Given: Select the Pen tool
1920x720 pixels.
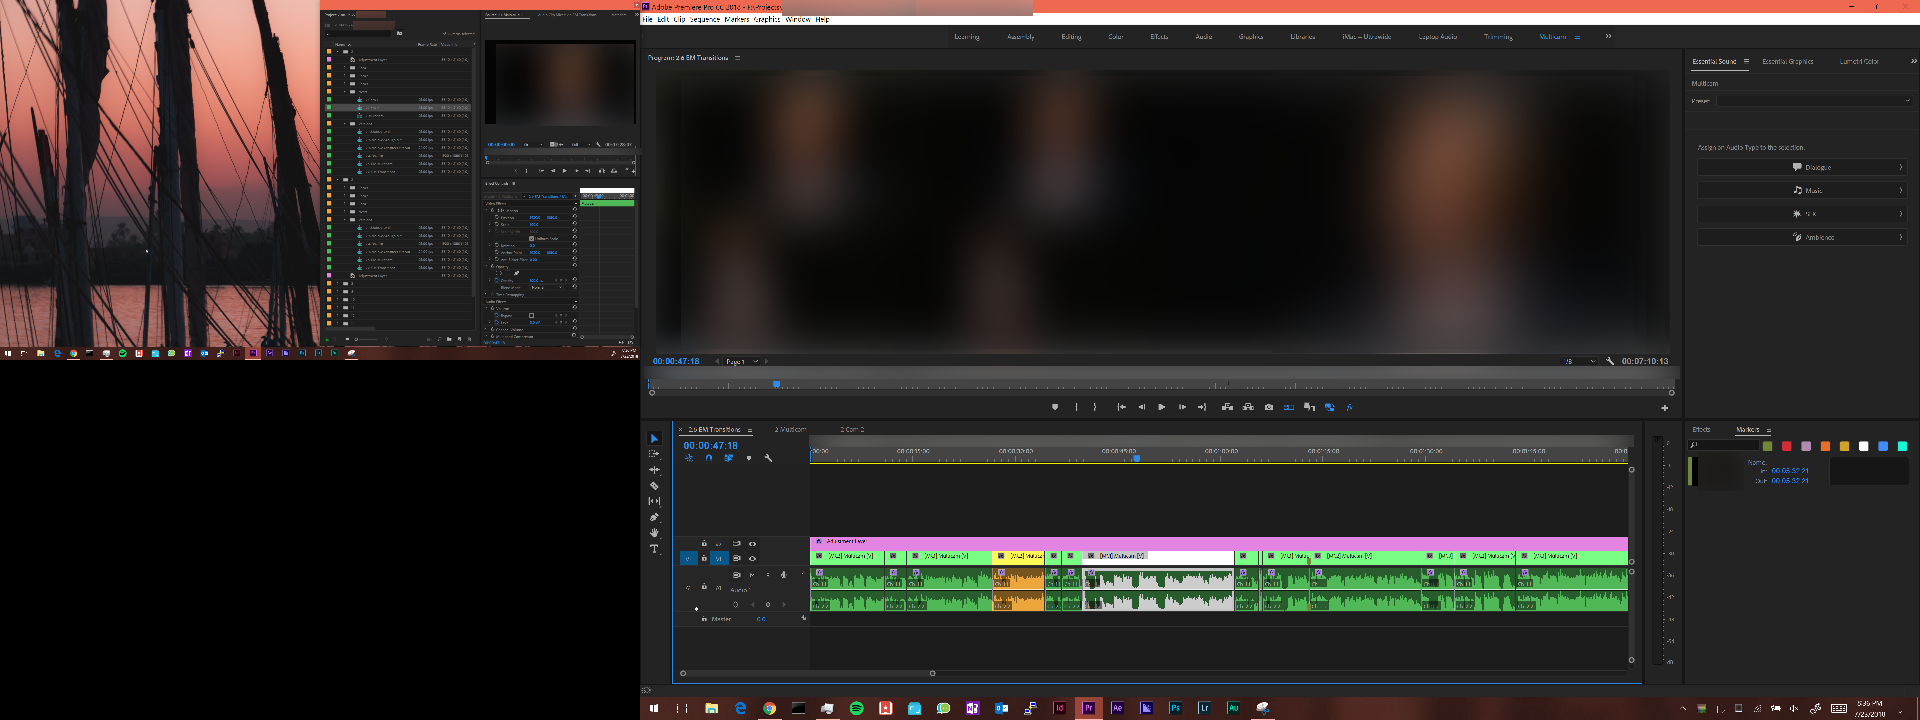Looking at the screenshot, I should 654,517.
